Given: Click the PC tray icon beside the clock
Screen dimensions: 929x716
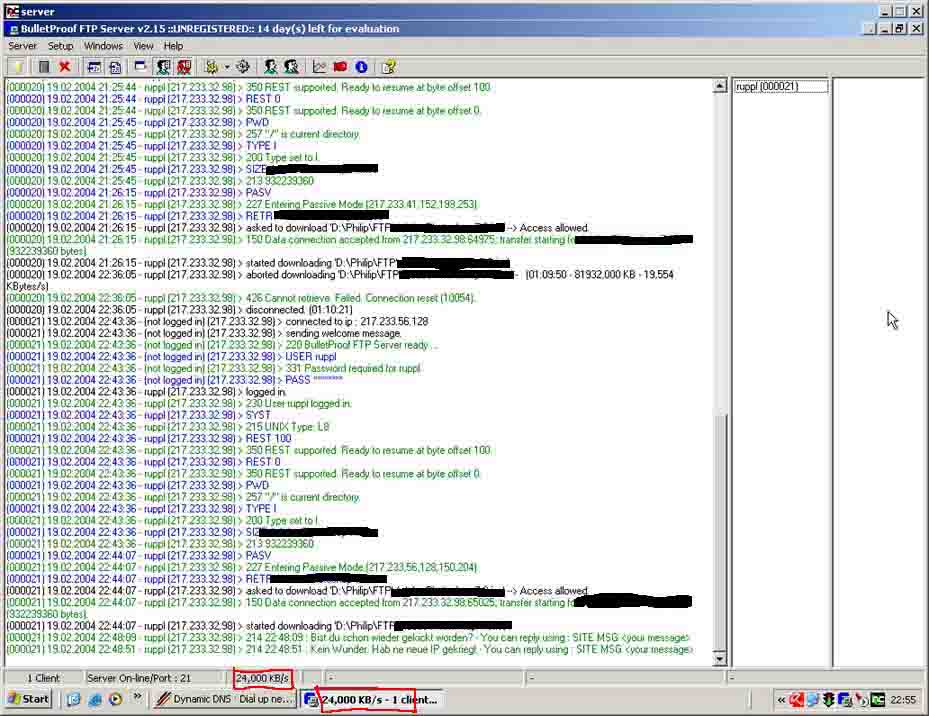Looking at the screenshot, I should point(878,700).
